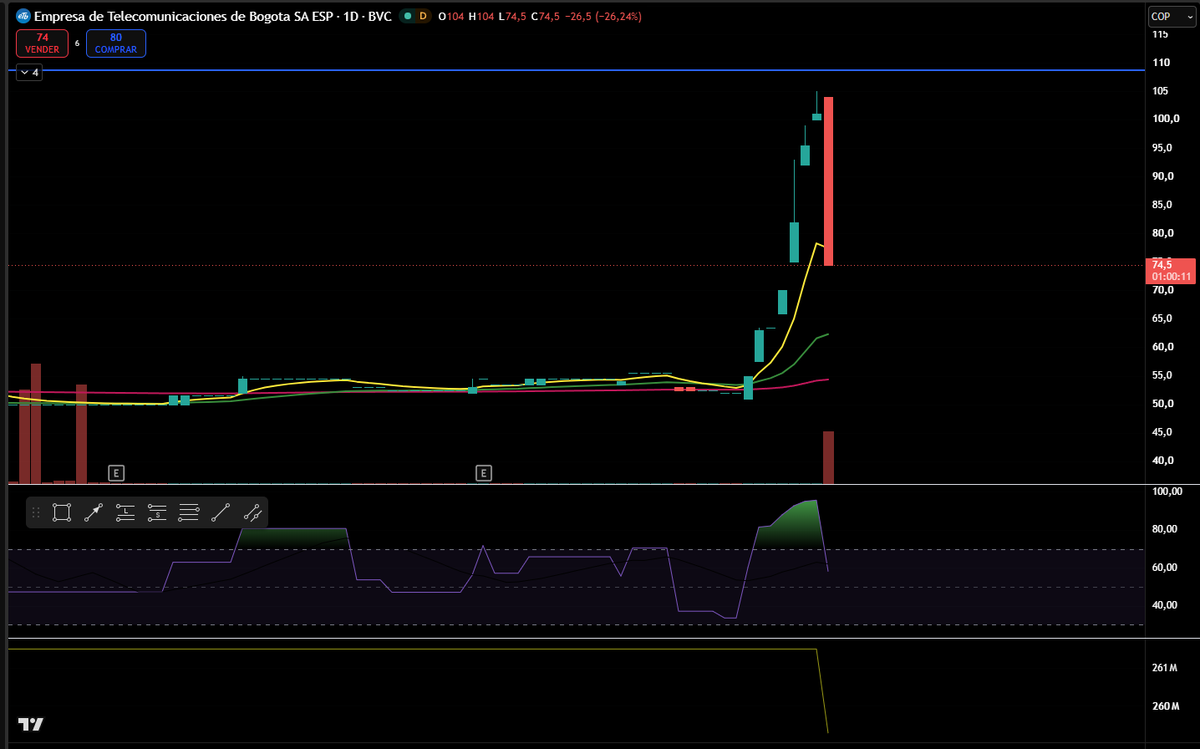Click the 74,5 current price label
1200x749 pixels.
(x=1171, y=270)
